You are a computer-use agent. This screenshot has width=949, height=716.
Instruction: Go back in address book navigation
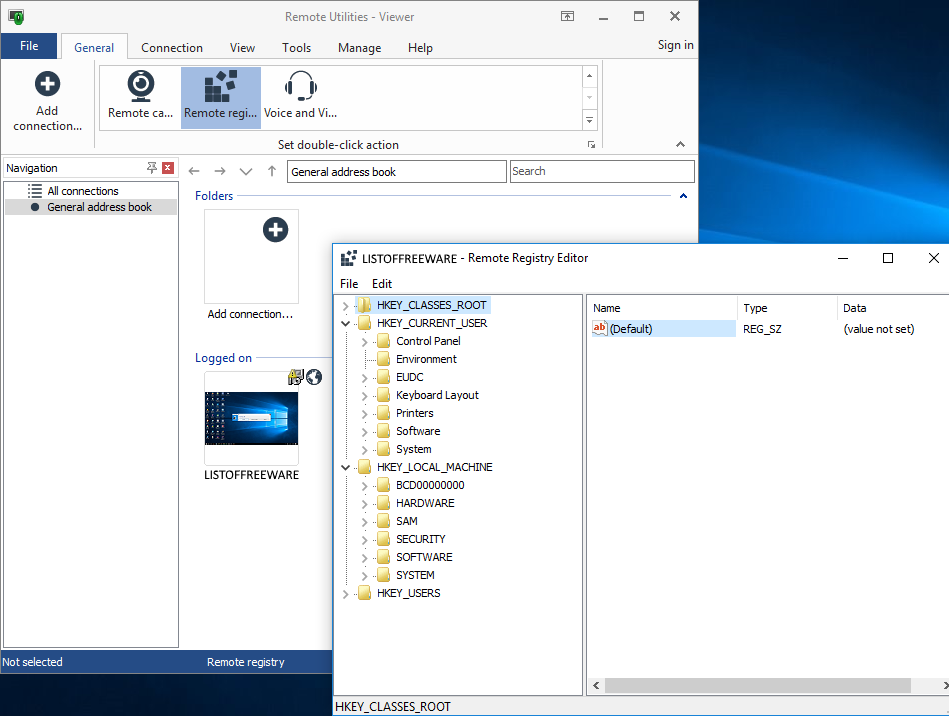(x=194, y=171)
